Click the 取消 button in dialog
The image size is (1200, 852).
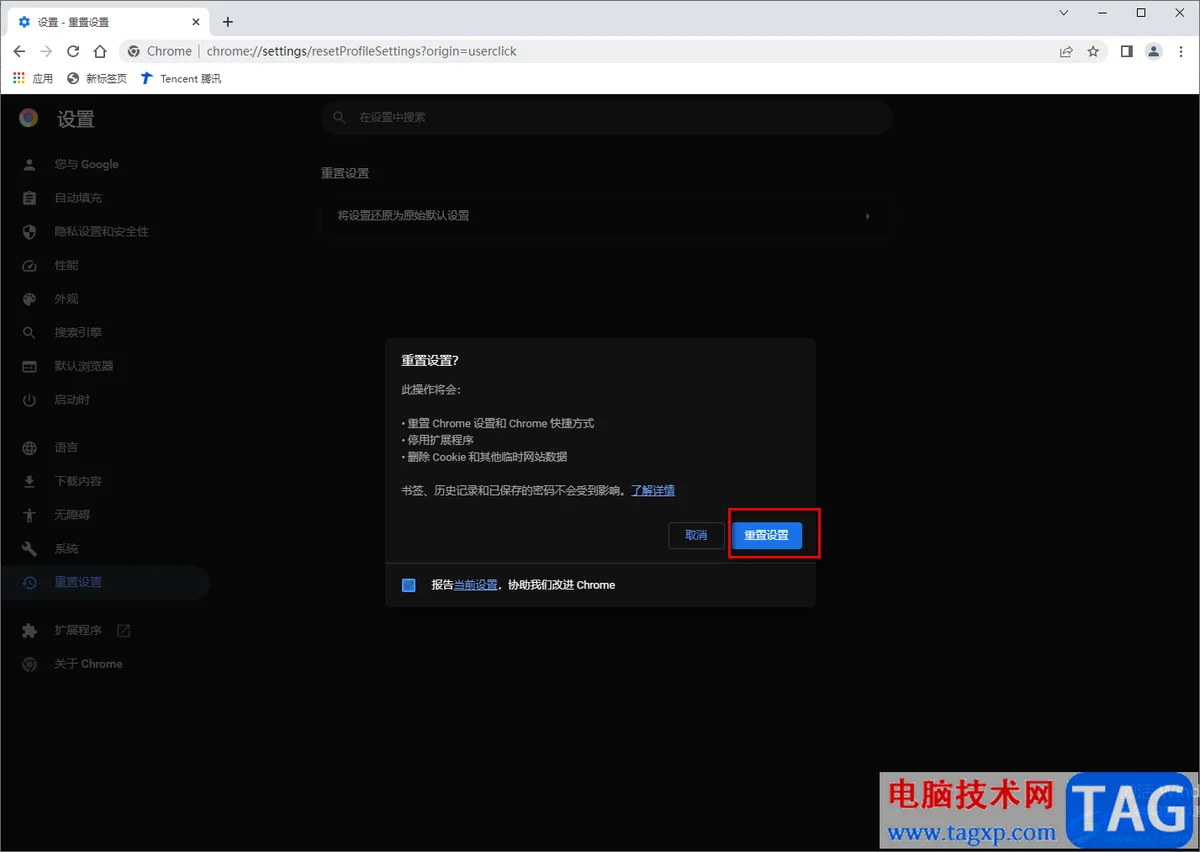tap(696, 535)
